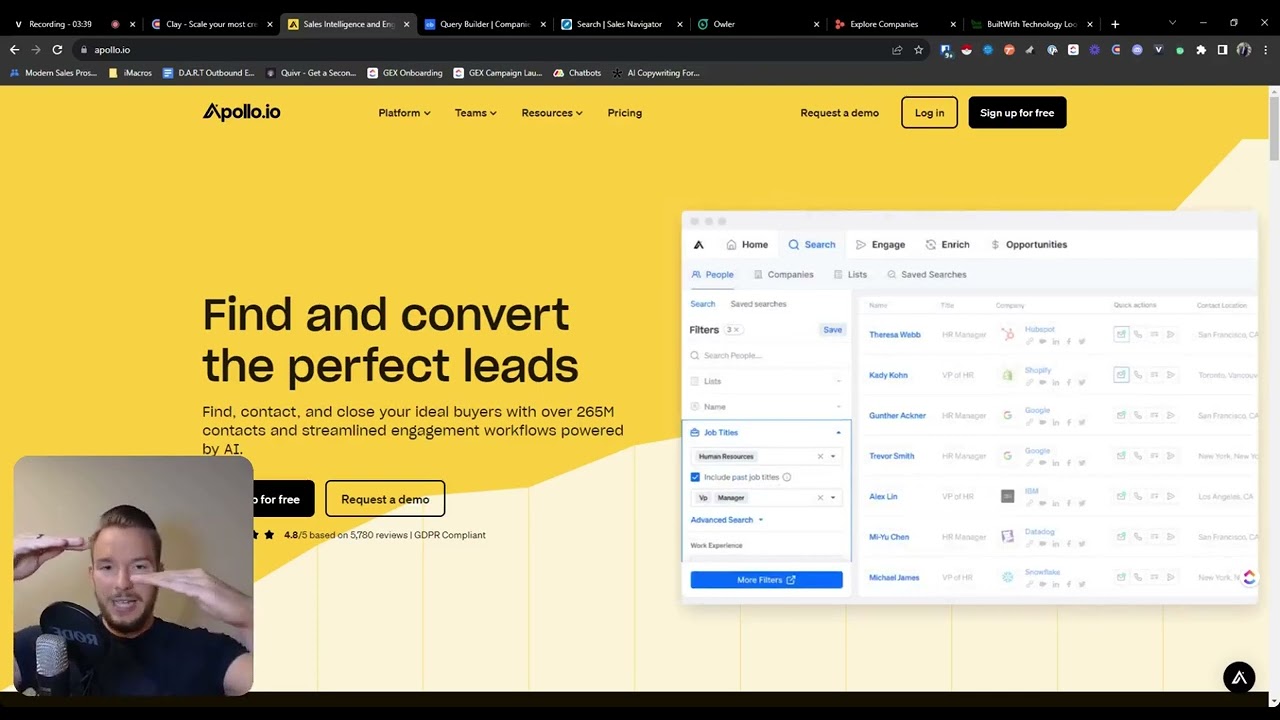Viewport: 1280px width, 720px height.
Task: Close the Clay browser tab
Action: (x=269, y=24)
